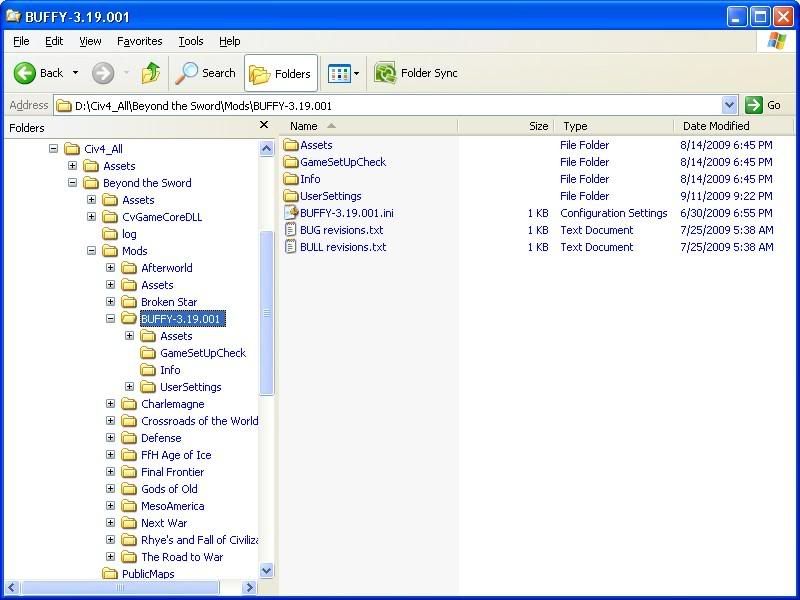This screenshot has height=600, width=800.
Task: Select PublicMaps folder icon in tree
Action: (x=110, y=573)
